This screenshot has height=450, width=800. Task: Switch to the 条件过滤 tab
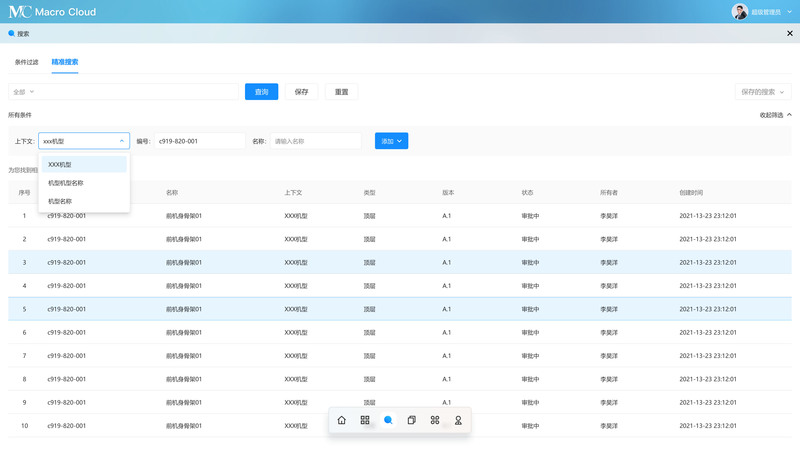tap(27, 62)
